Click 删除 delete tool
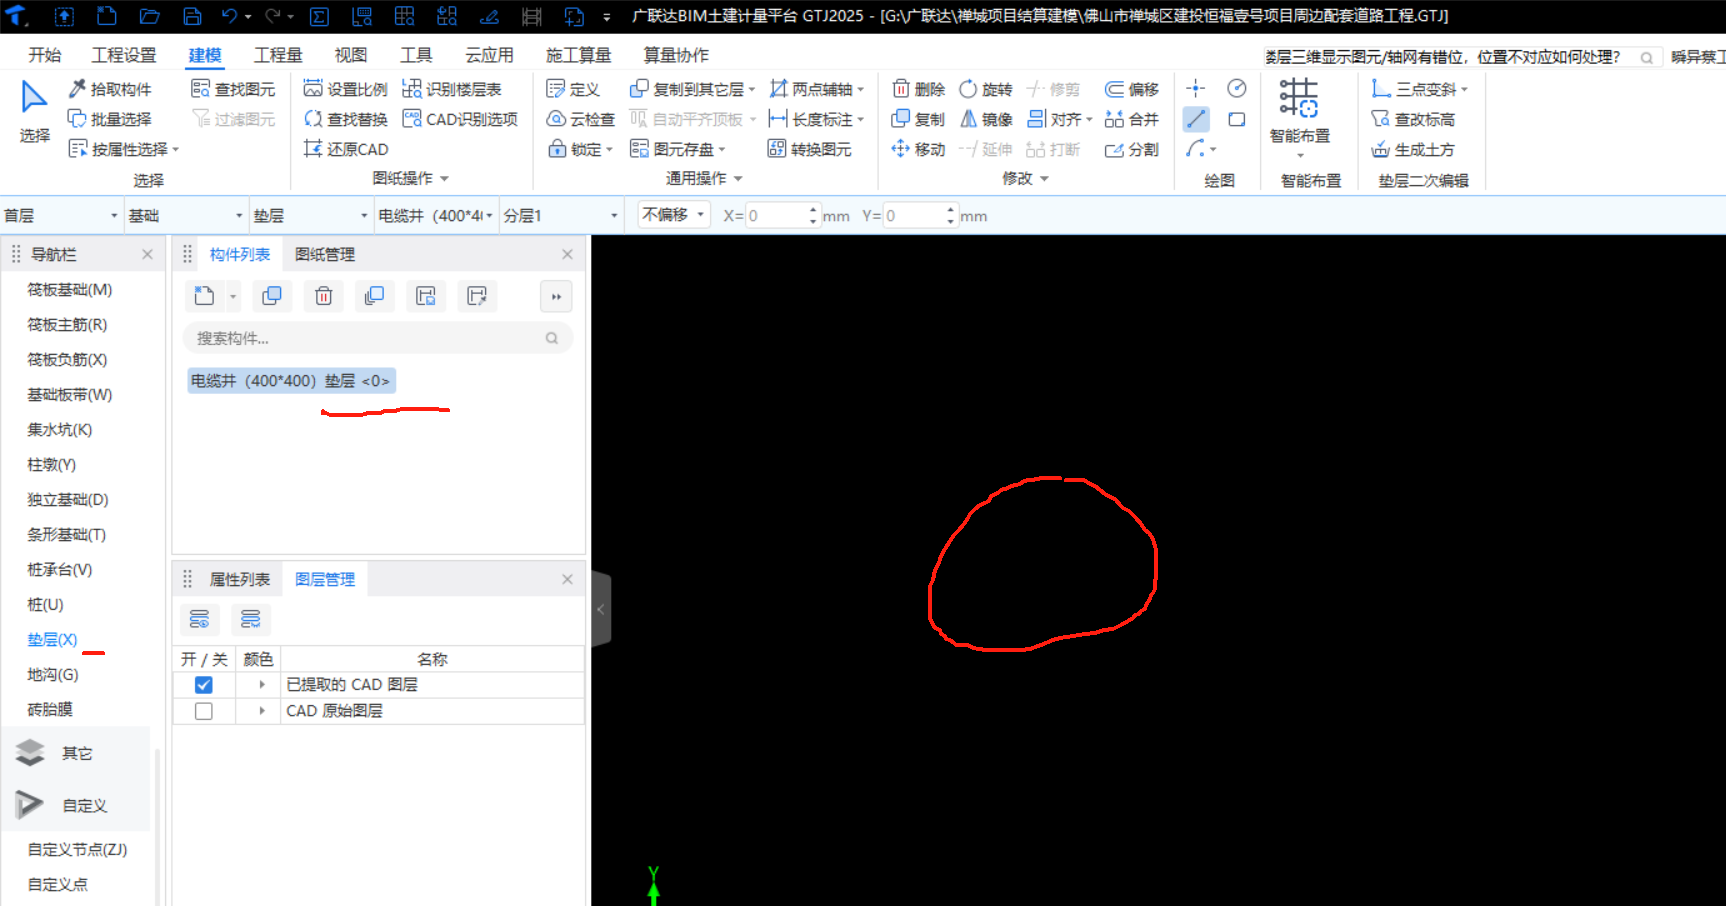 coord(918,89)
